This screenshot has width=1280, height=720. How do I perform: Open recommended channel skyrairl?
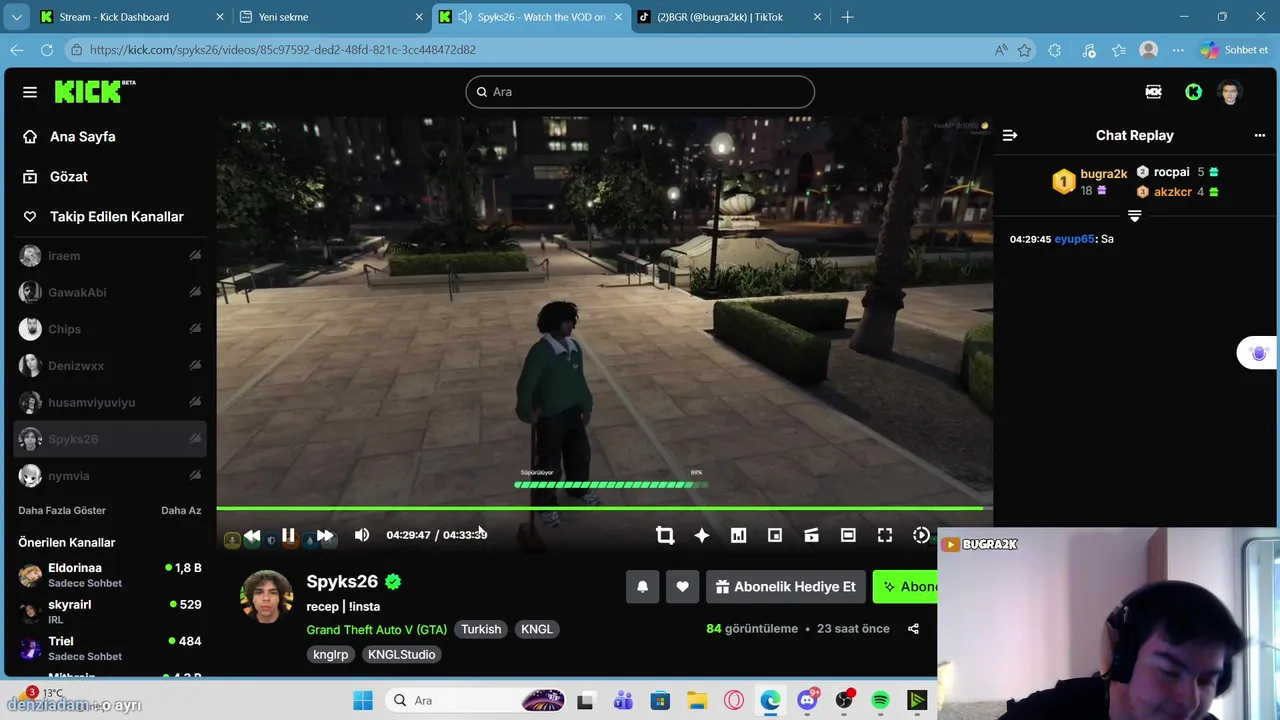[x=110, y=611]
